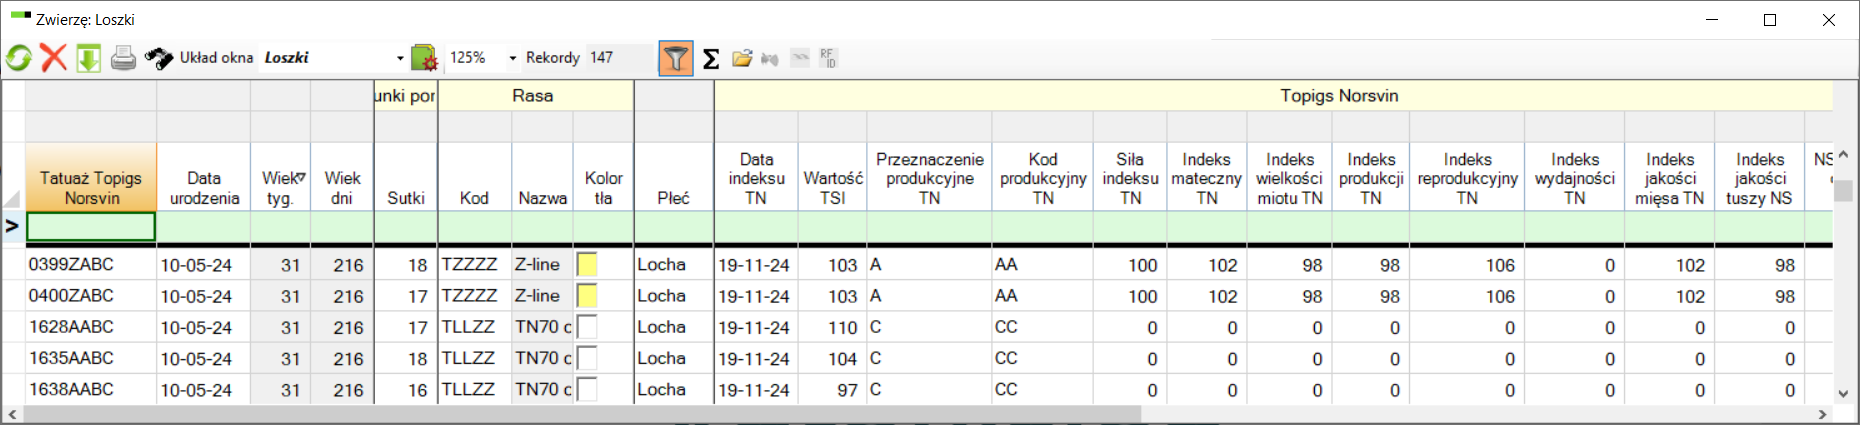Click the Indeks mateczny TN header

1207,177
